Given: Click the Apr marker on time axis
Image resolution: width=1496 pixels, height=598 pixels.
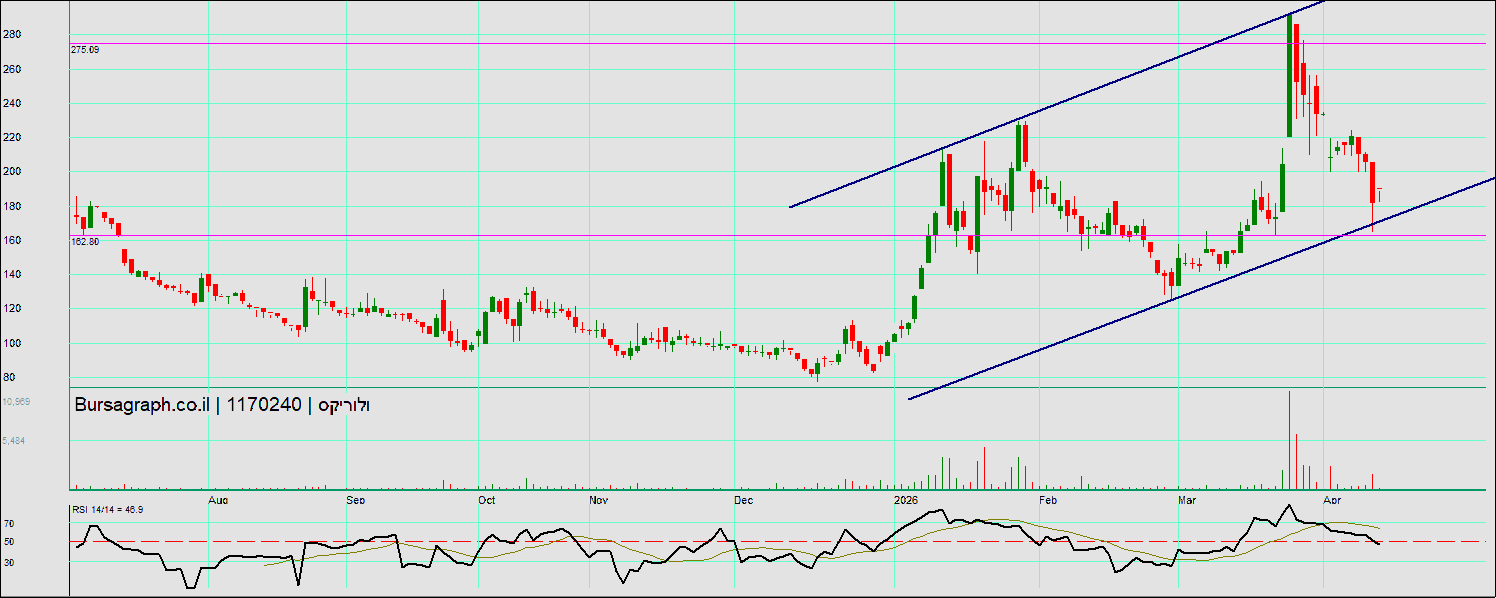Looking at the screenshot, I should pos(1331,498).
